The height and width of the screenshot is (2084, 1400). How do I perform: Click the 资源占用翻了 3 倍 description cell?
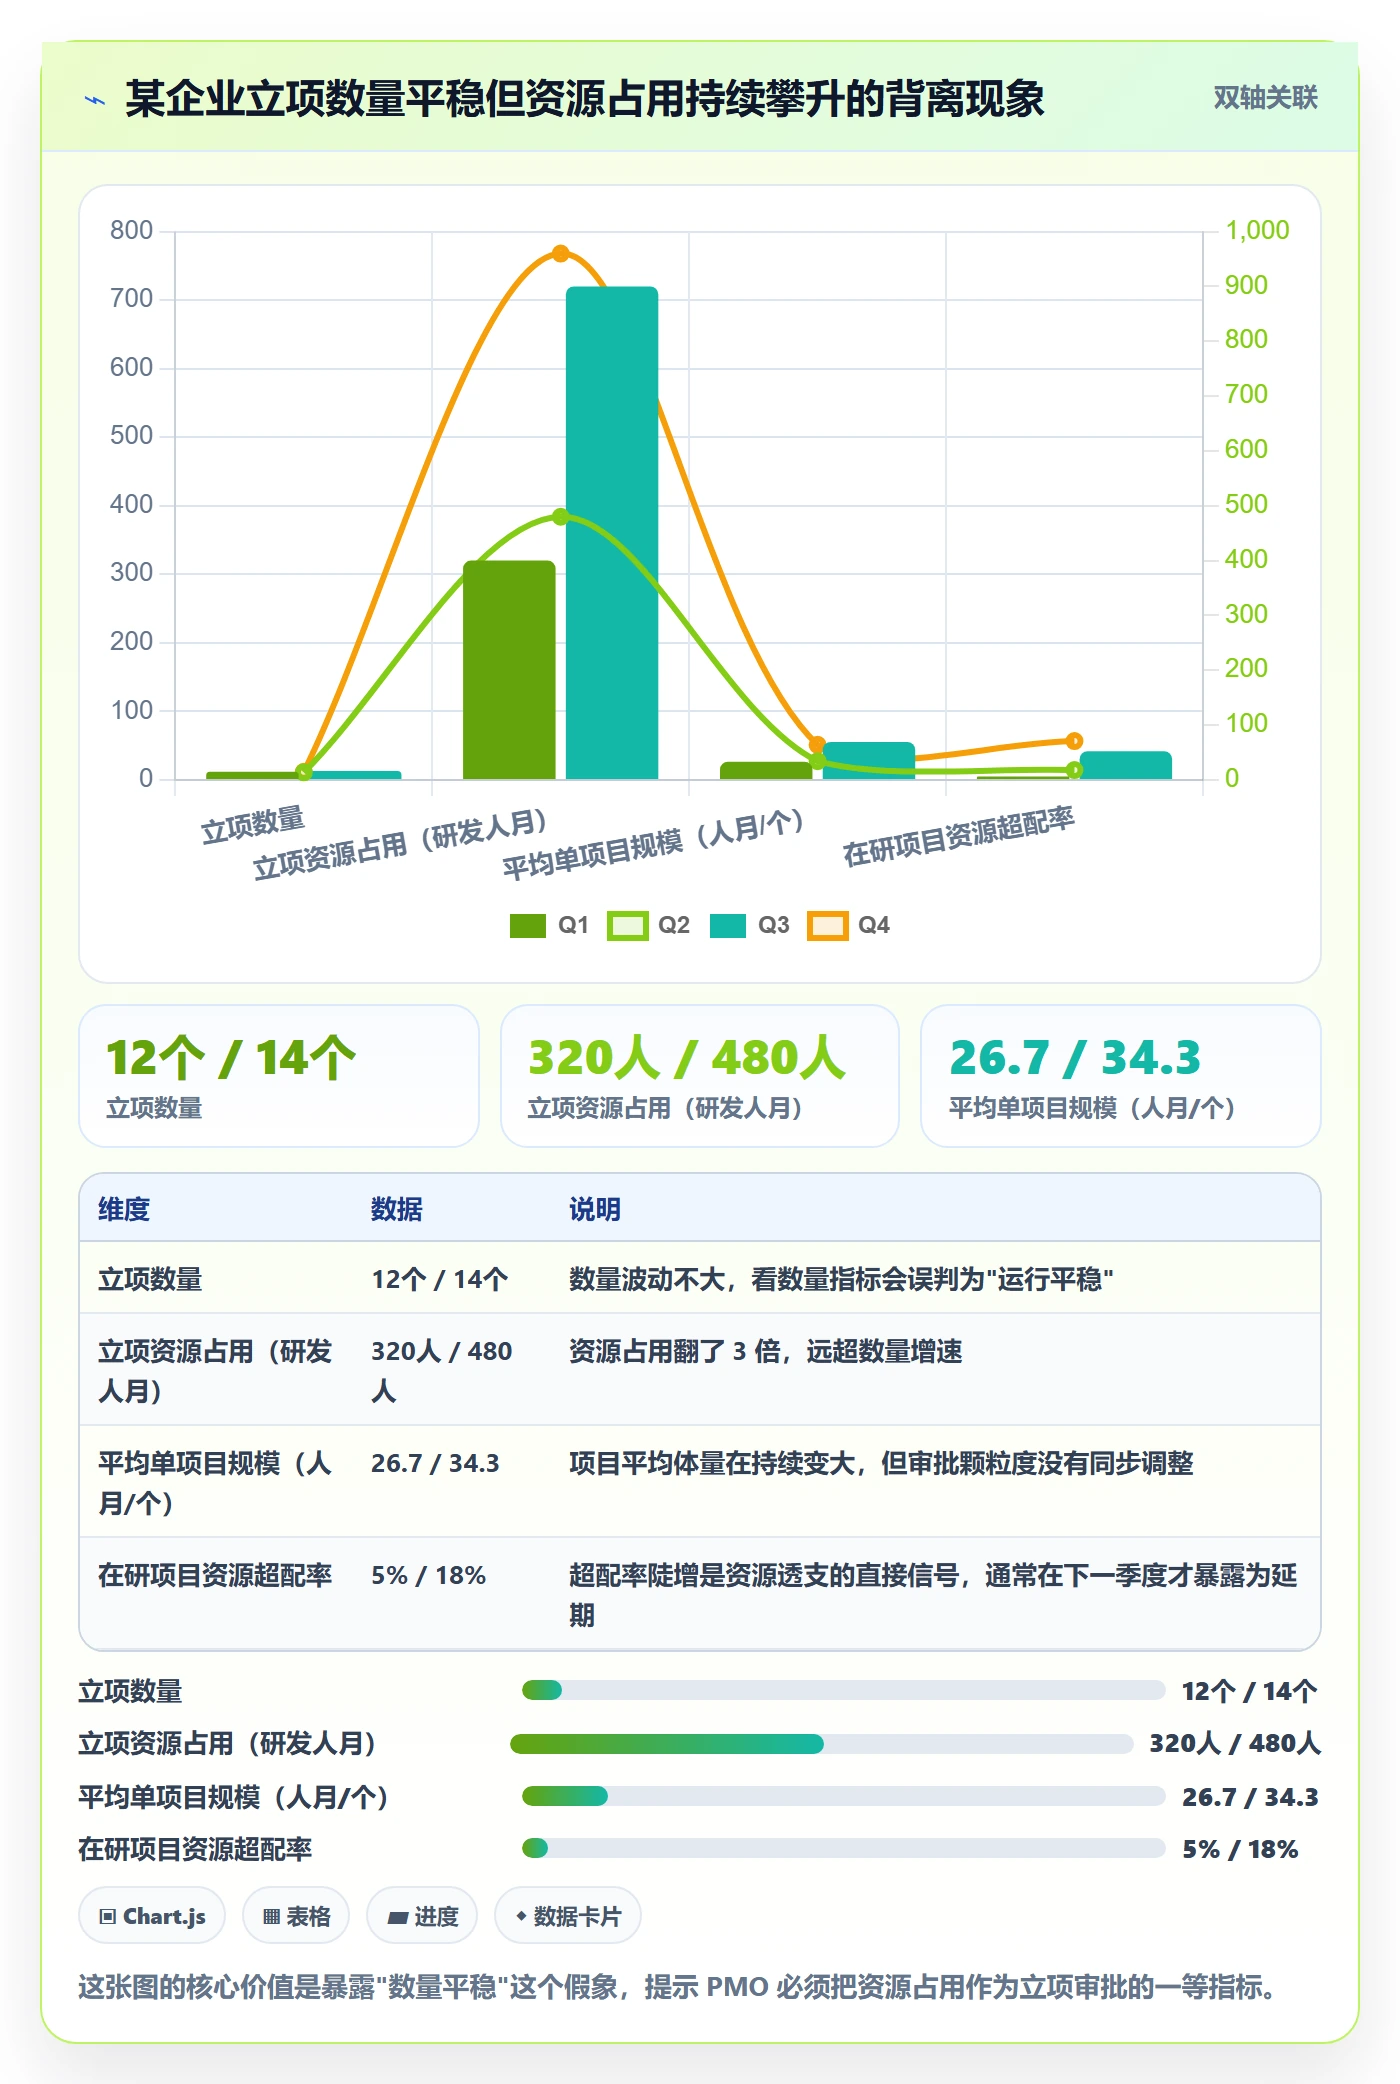[x=765, y=1351]
